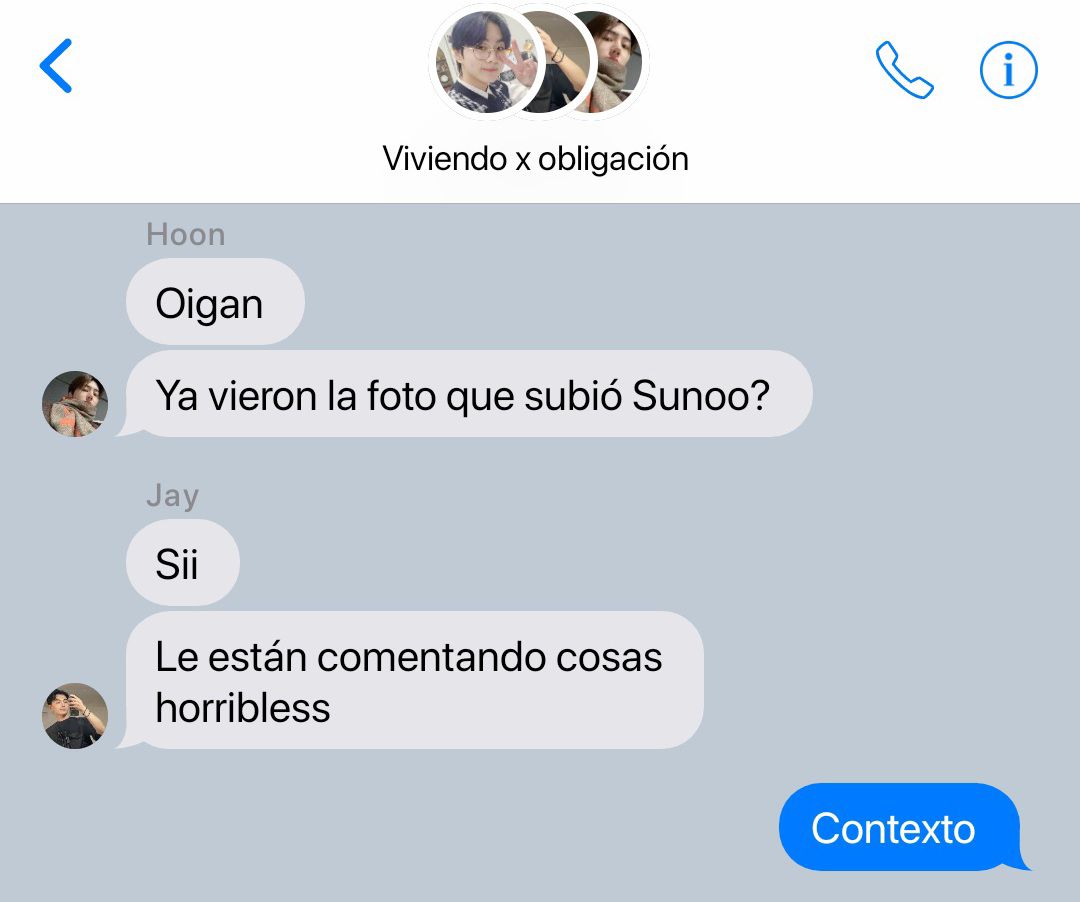
Task: Select the 'Oigan' message bubble
Action: [215, 302]
